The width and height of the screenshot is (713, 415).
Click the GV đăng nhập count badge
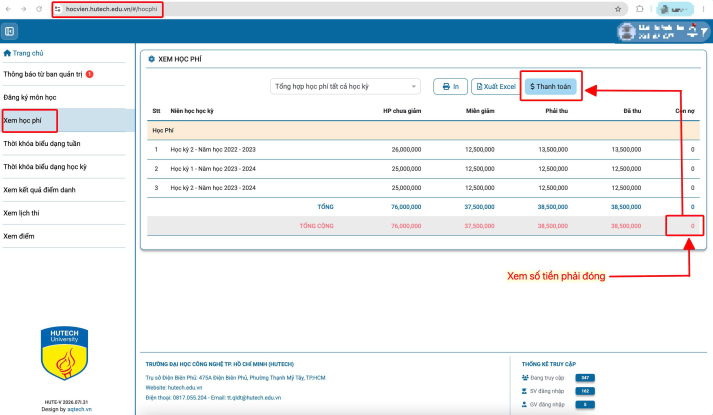585,405
